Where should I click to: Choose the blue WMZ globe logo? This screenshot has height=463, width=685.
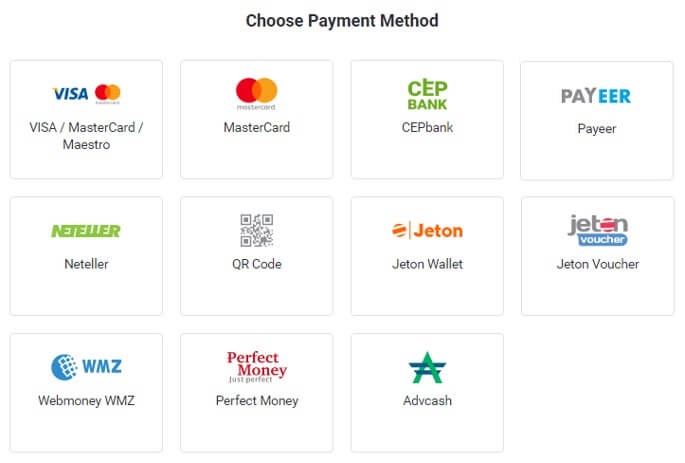(86, 367)
